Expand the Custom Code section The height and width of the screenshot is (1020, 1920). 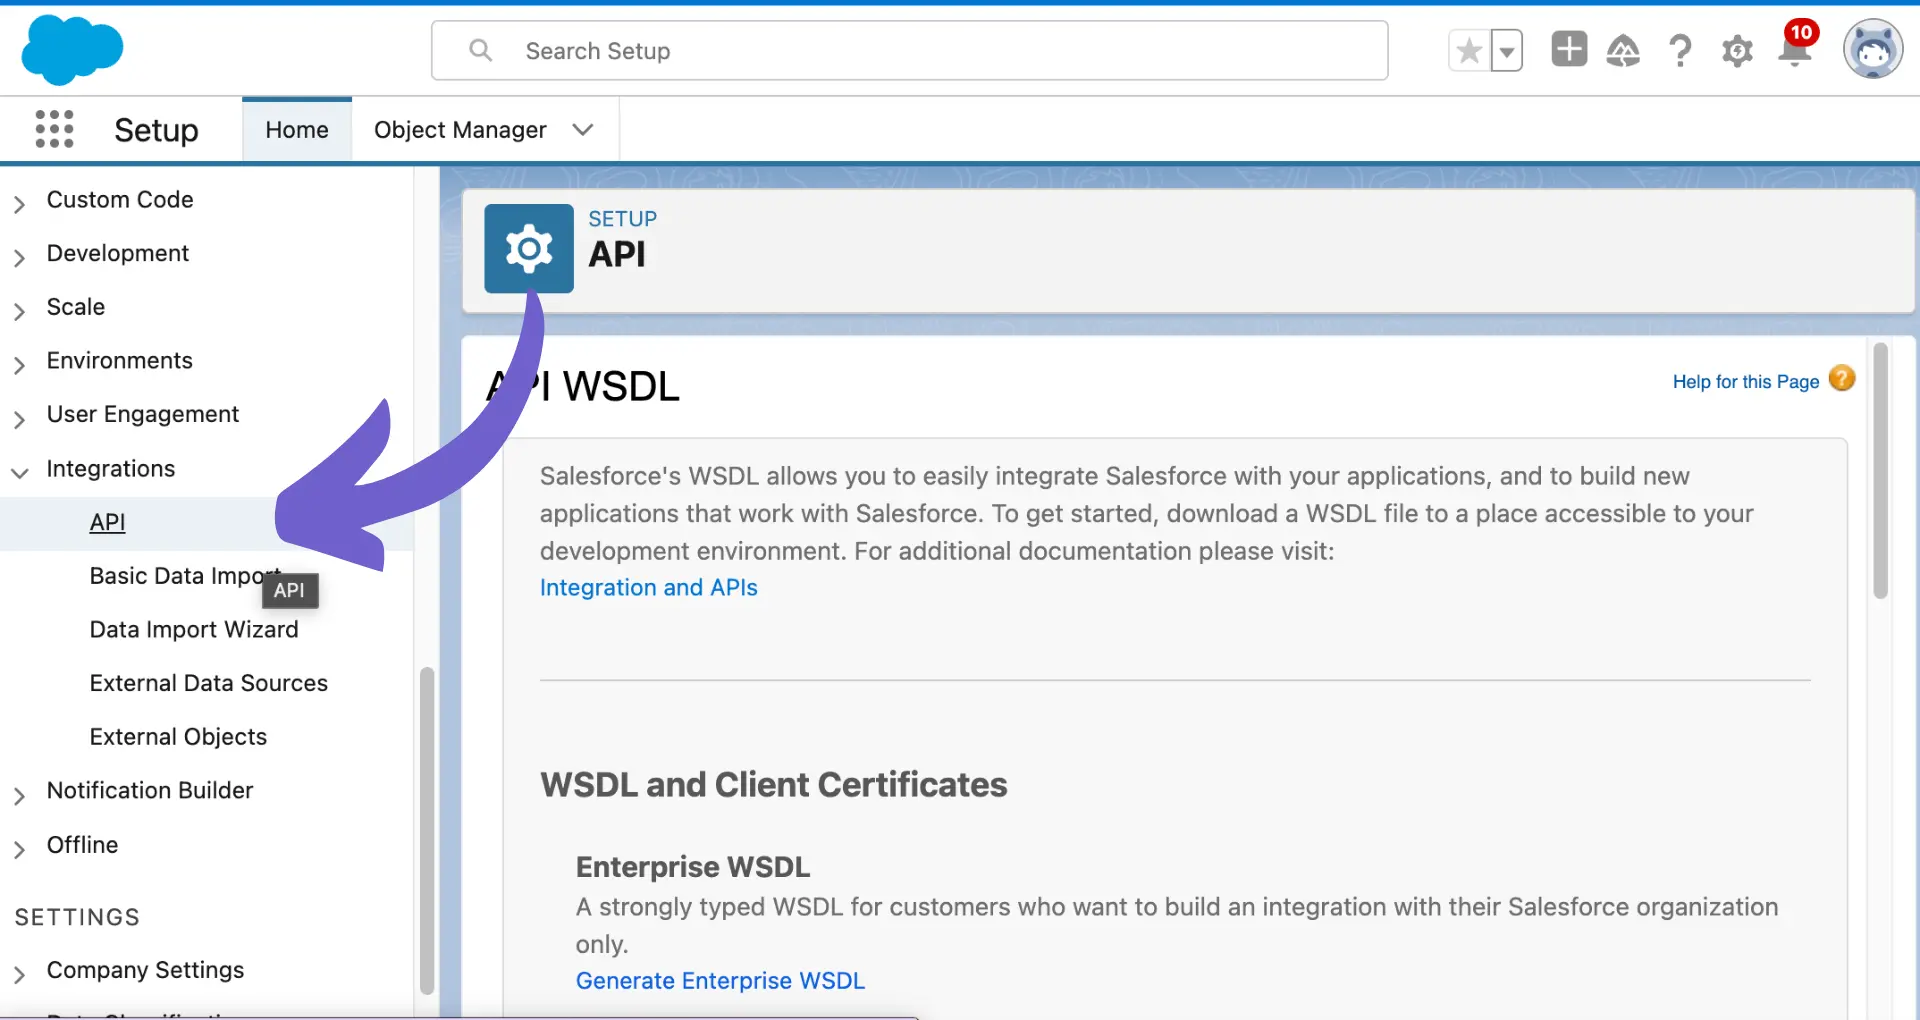[19, 204]
